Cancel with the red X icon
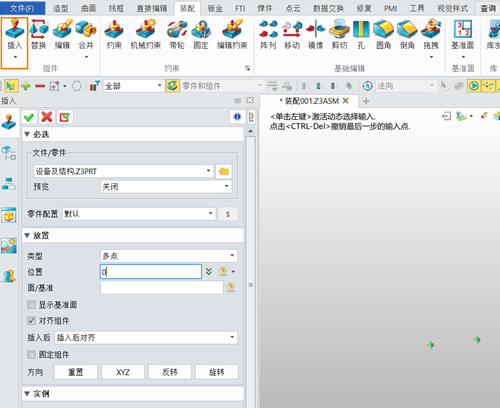The width and height of the screenshot is (500, 408). [x=47, y=117]
